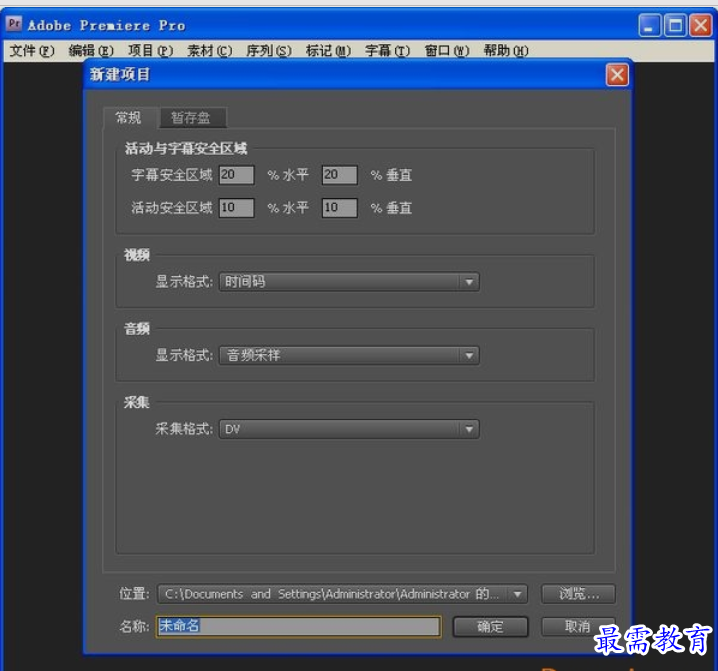The height and width of the screenshot is (671, 718).
Task: Switch to the 暂存盘 tab
Action: (x=192, y=118)
